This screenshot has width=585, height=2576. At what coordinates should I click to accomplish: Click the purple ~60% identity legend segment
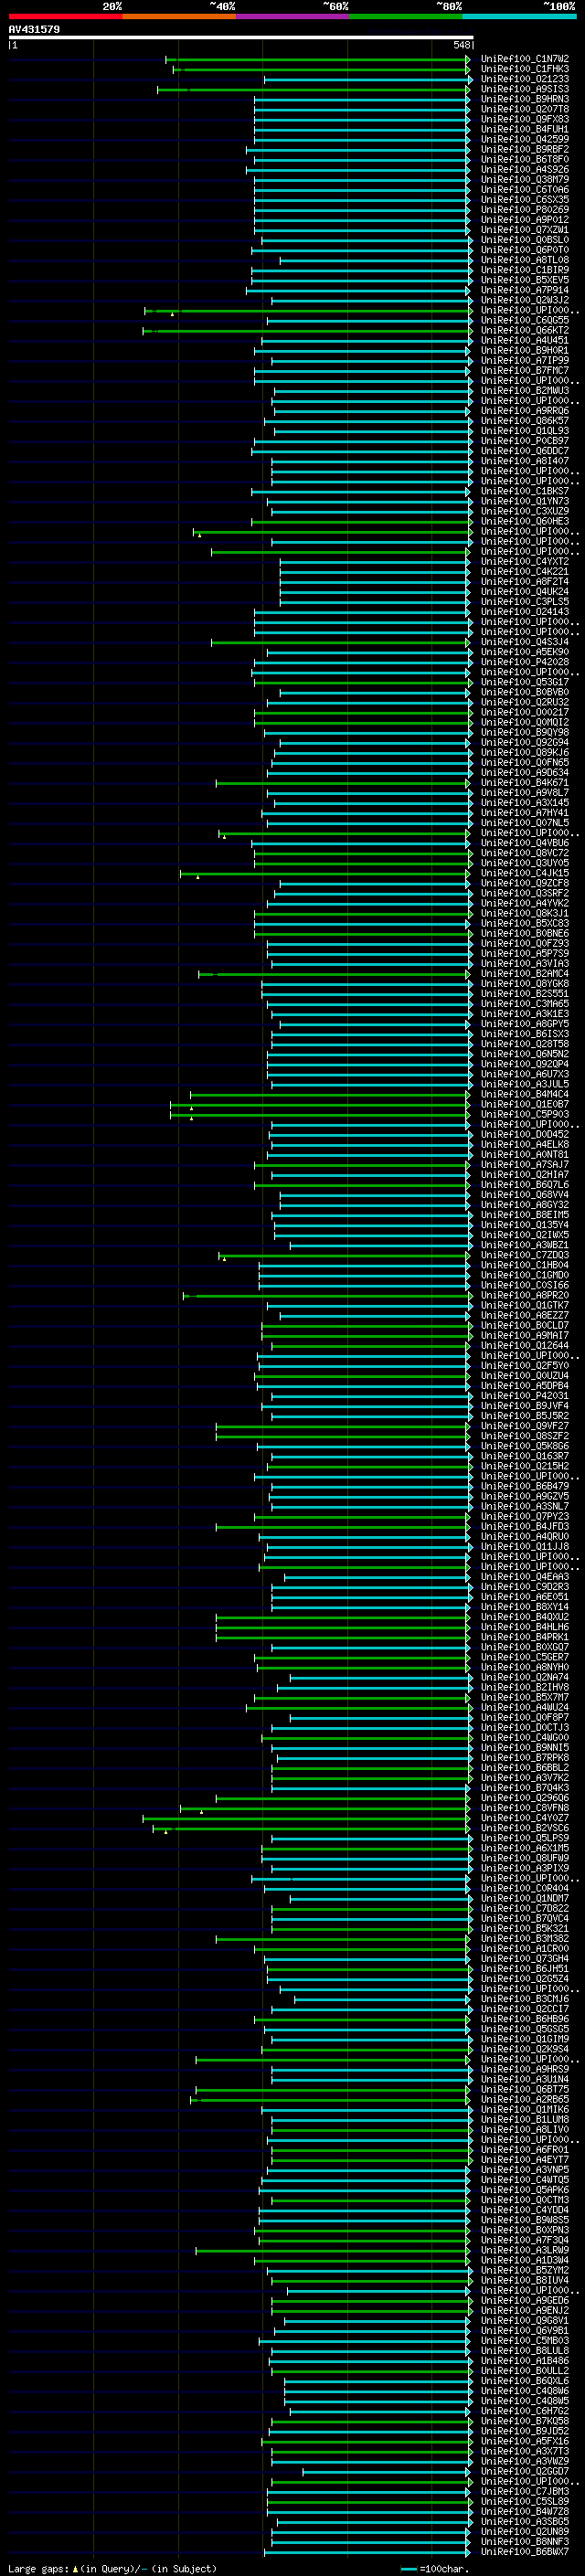click(292, 16)
